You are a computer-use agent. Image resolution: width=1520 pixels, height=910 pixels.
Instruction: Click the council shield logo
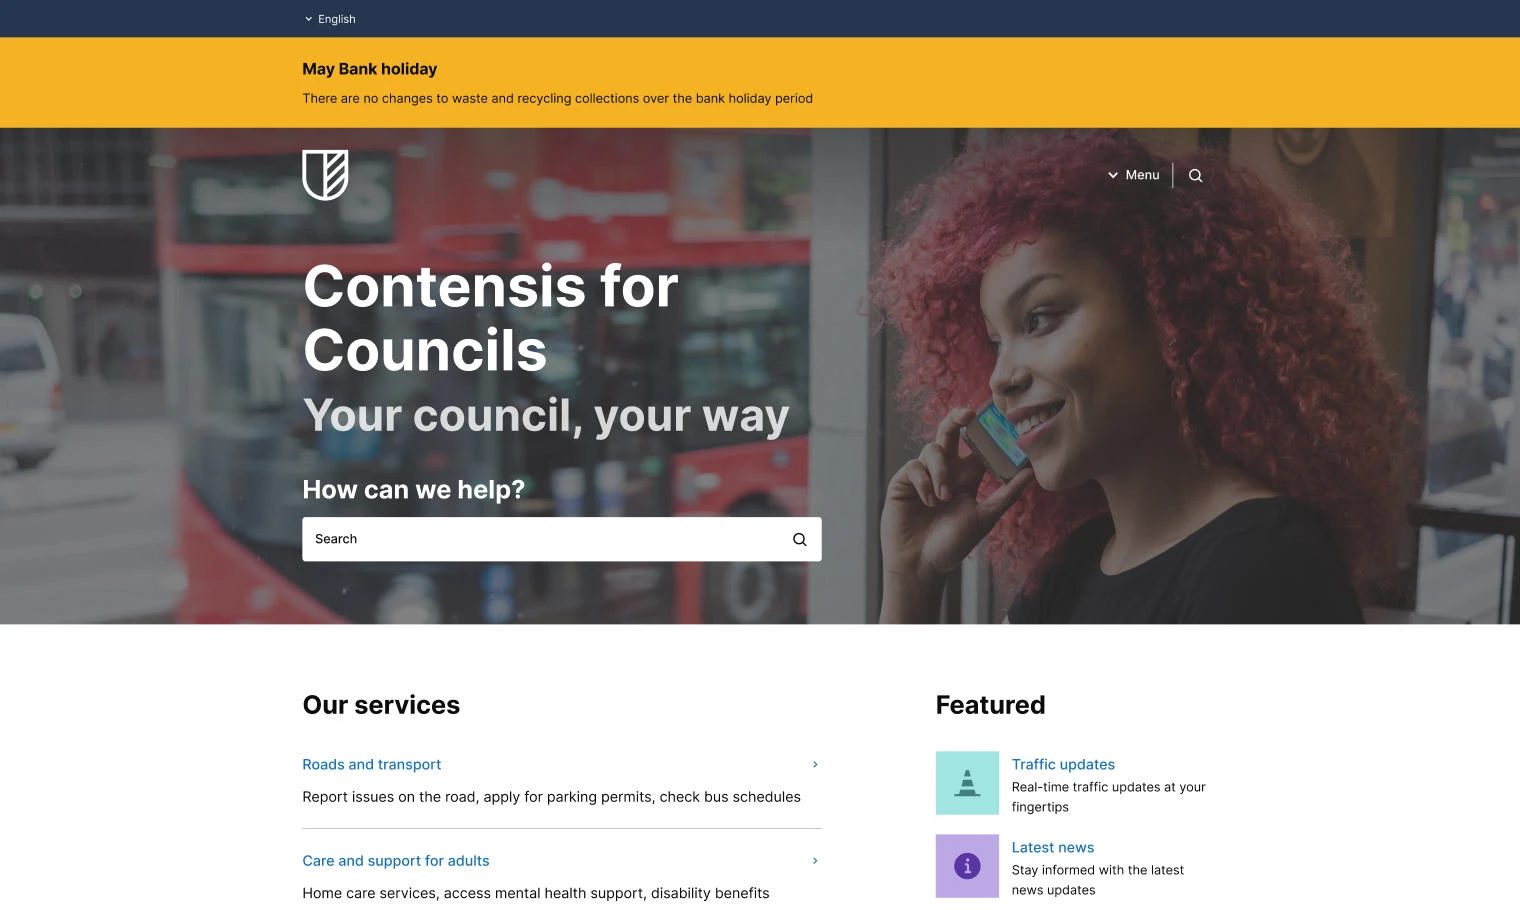(x=326, y=175)
